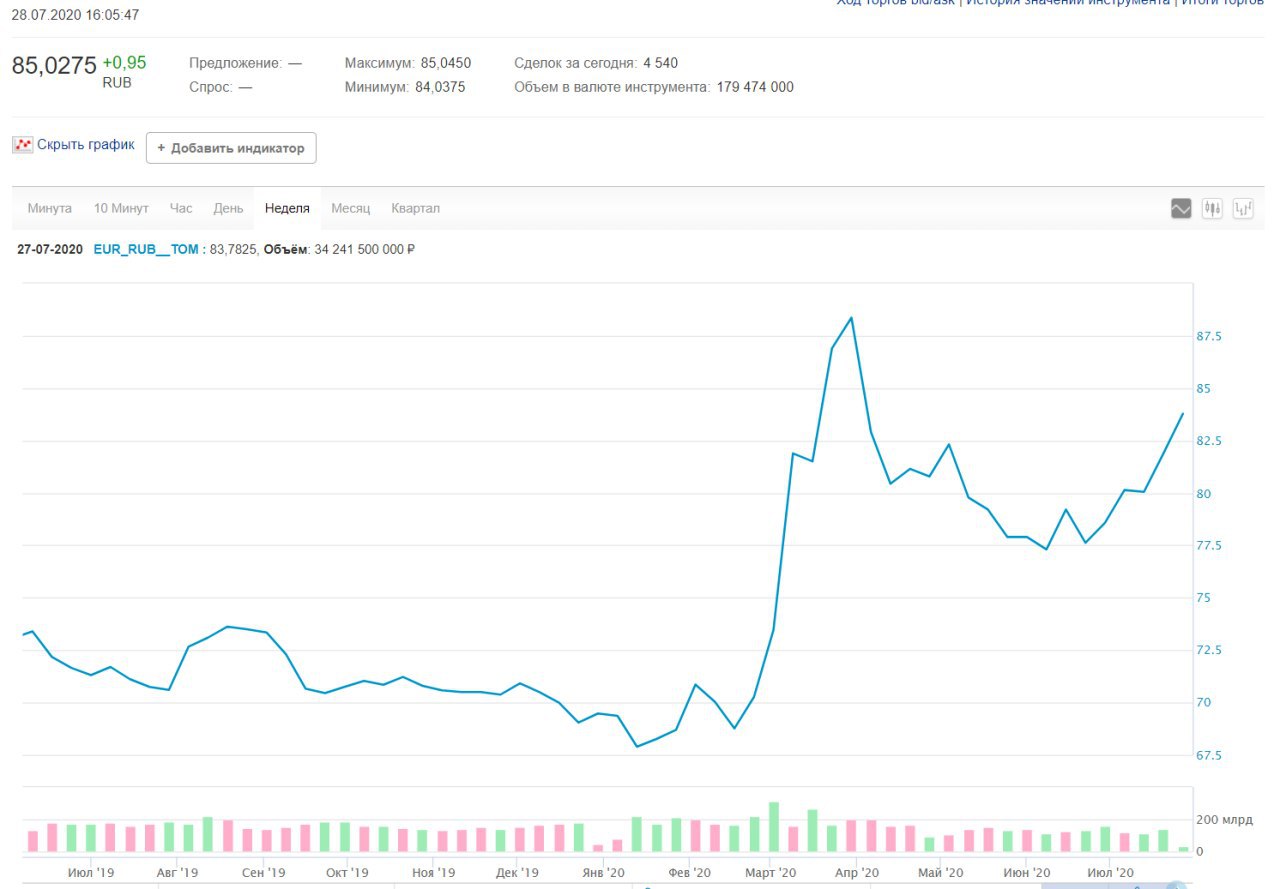This screenshot has width=1280, height=889.
Task: Switch to the candlestick chart view
Action: coord(1212,209)
